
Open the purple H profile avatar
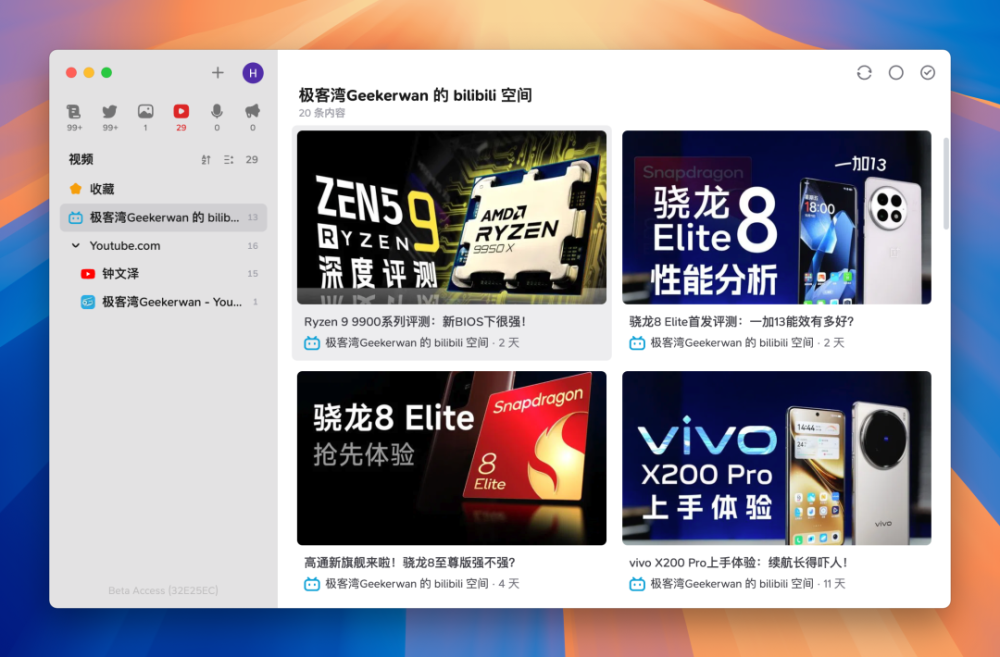point(253,73)
